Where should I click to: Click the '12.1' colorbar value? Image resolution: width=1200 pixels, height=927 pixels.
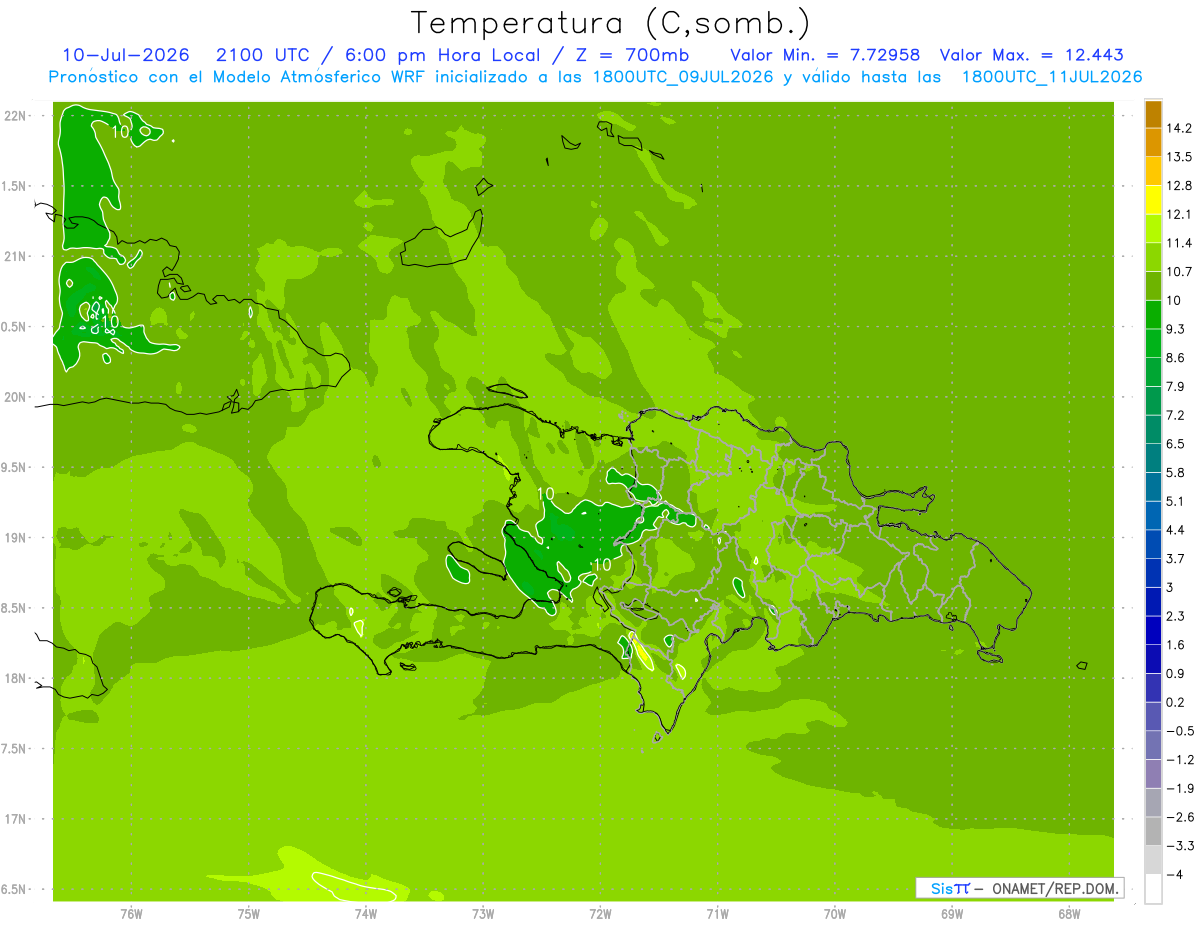[1179, 214]
